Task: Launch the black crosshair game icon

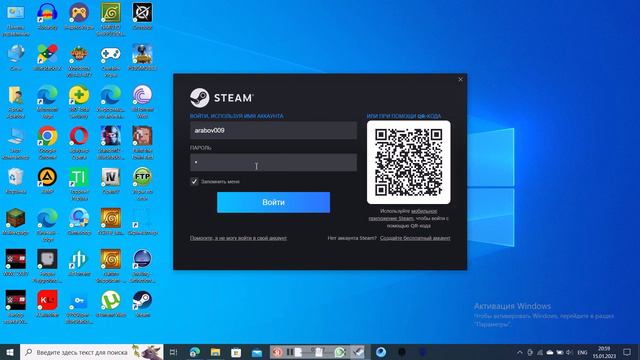Action: [x=142, y=13]
